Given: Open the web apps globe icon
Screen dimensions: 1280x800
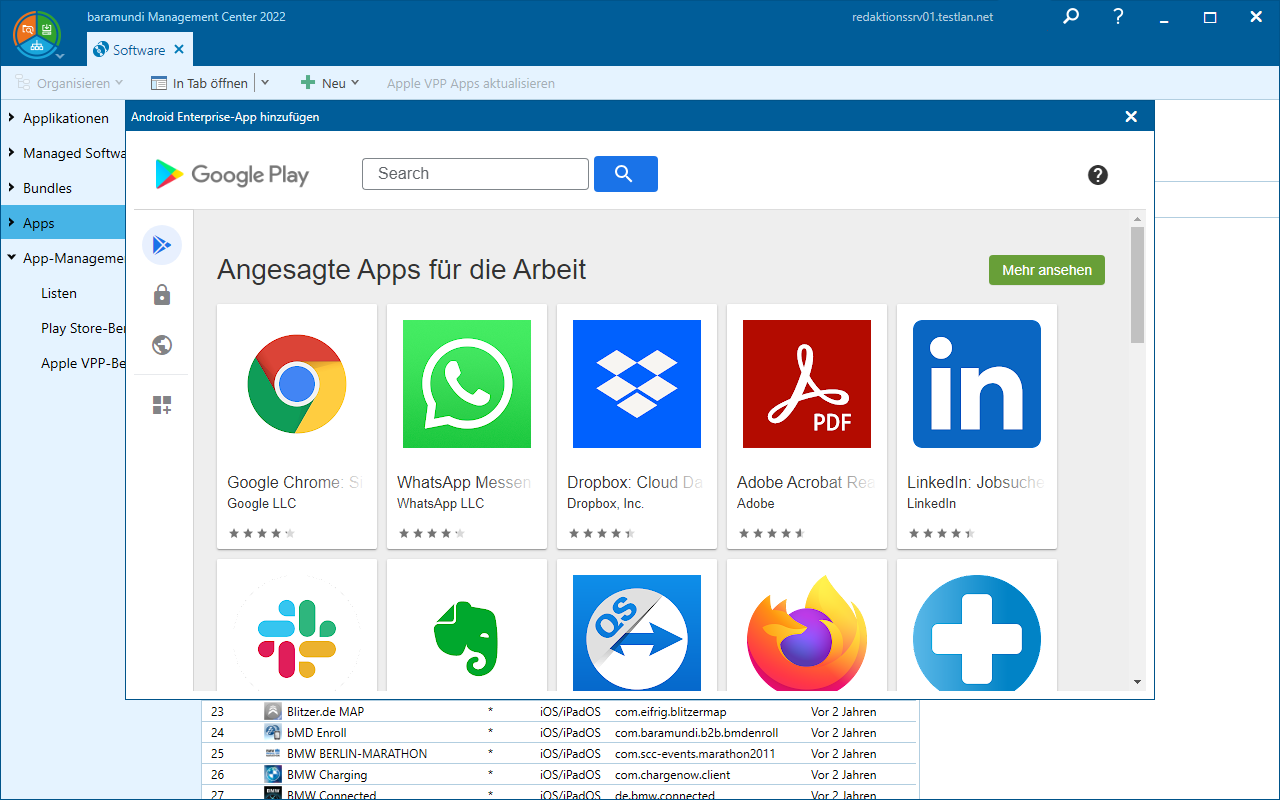Looking at the screenshot, I should coord(162,345).
